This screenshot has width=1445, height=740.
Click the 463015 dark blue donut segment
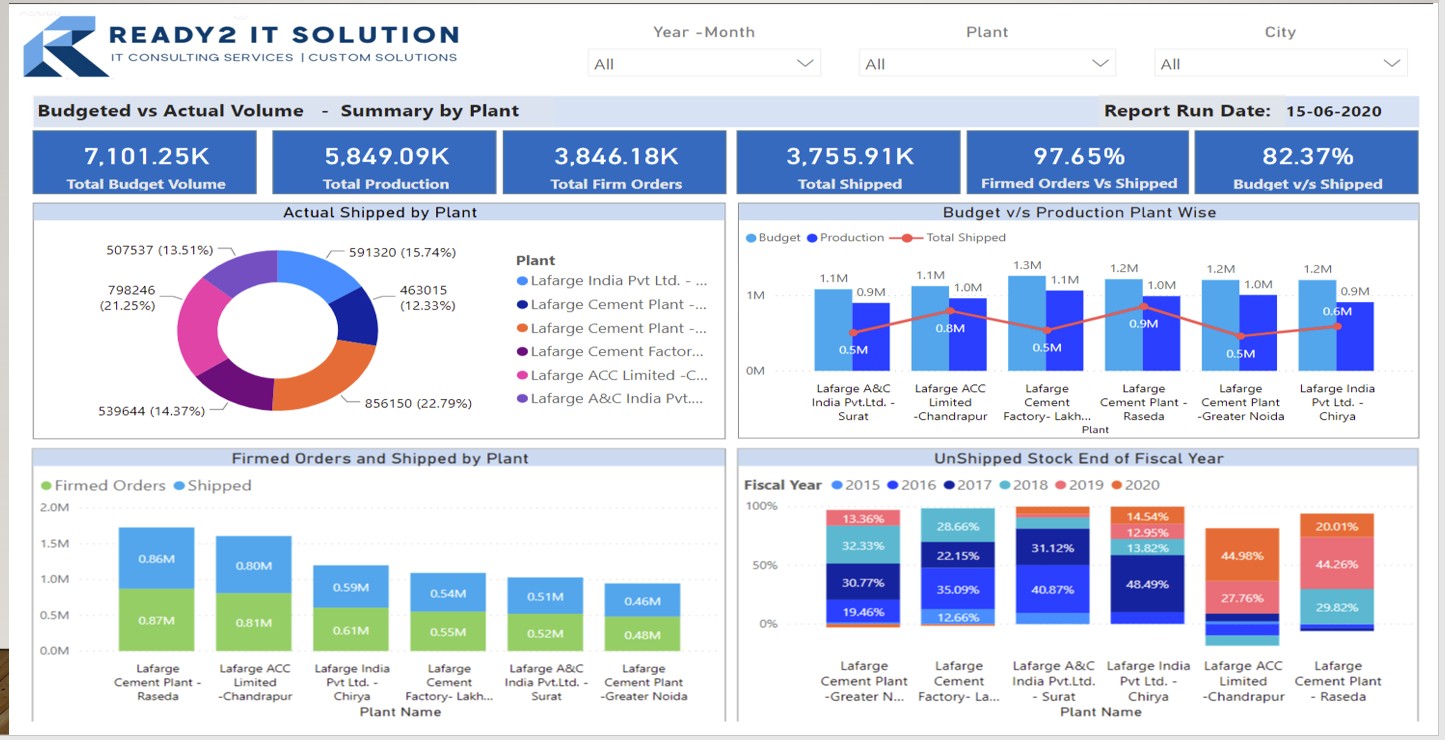(357, 319)
